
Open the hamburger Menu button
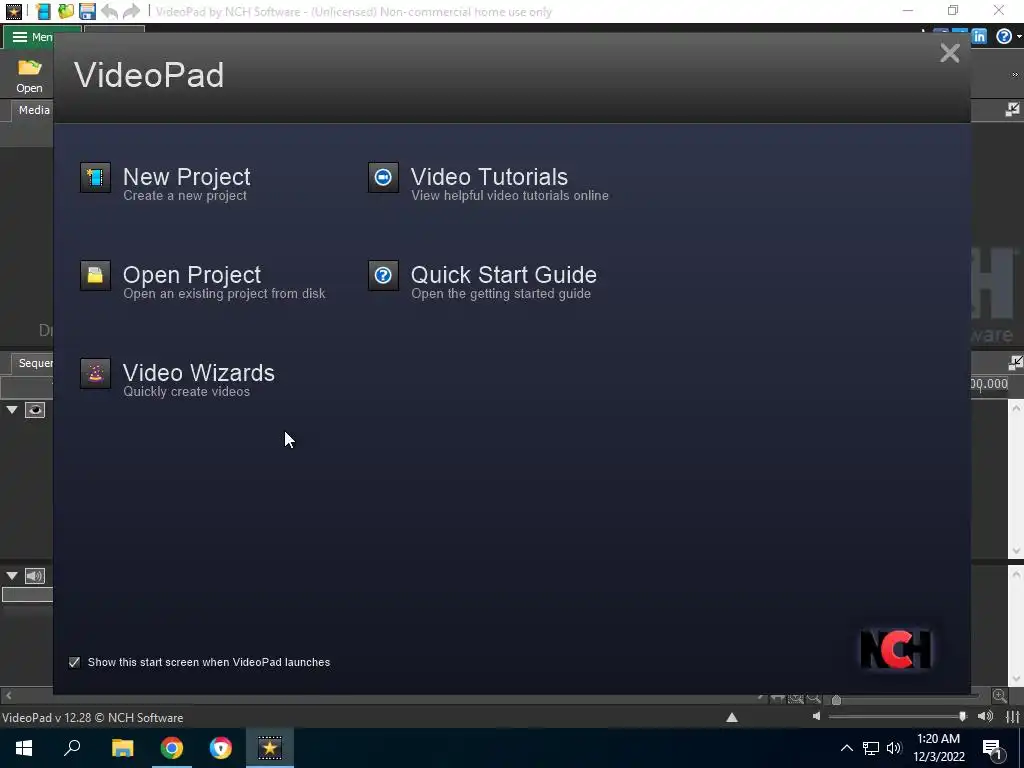31,37
